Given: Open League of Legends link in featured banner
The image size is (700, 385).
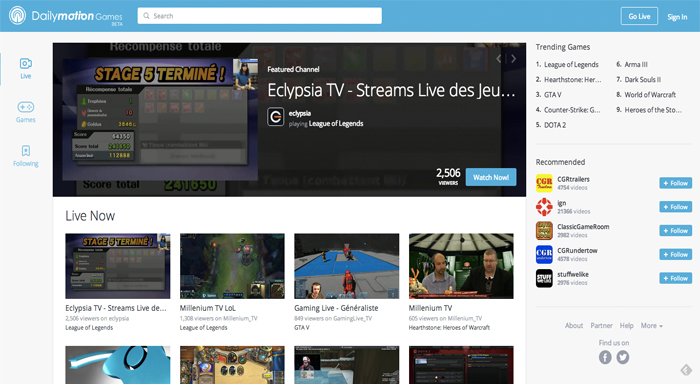Looking at the screenshot, I should 336,124.
